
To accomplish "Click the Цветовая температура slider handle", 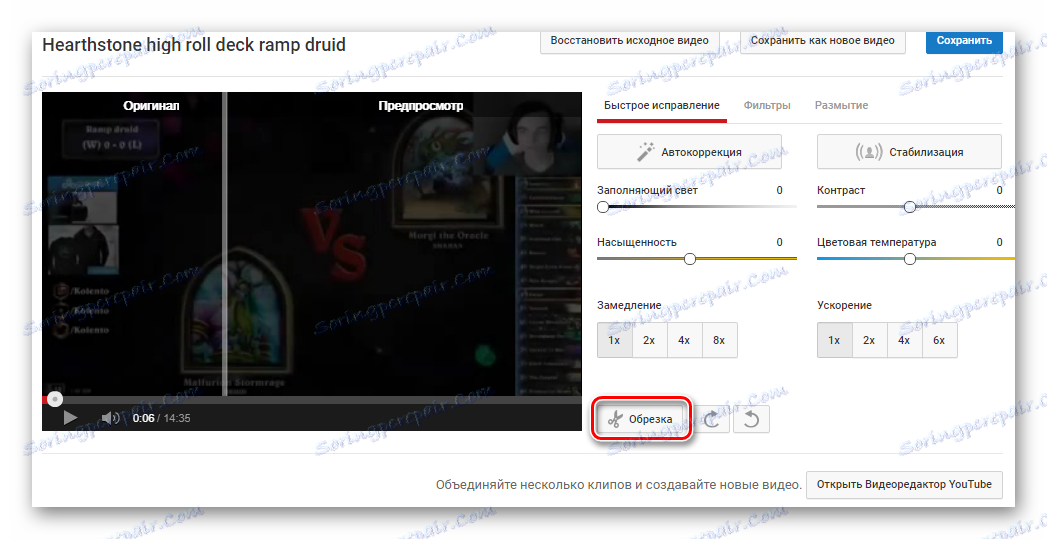I will pos(909,258).
